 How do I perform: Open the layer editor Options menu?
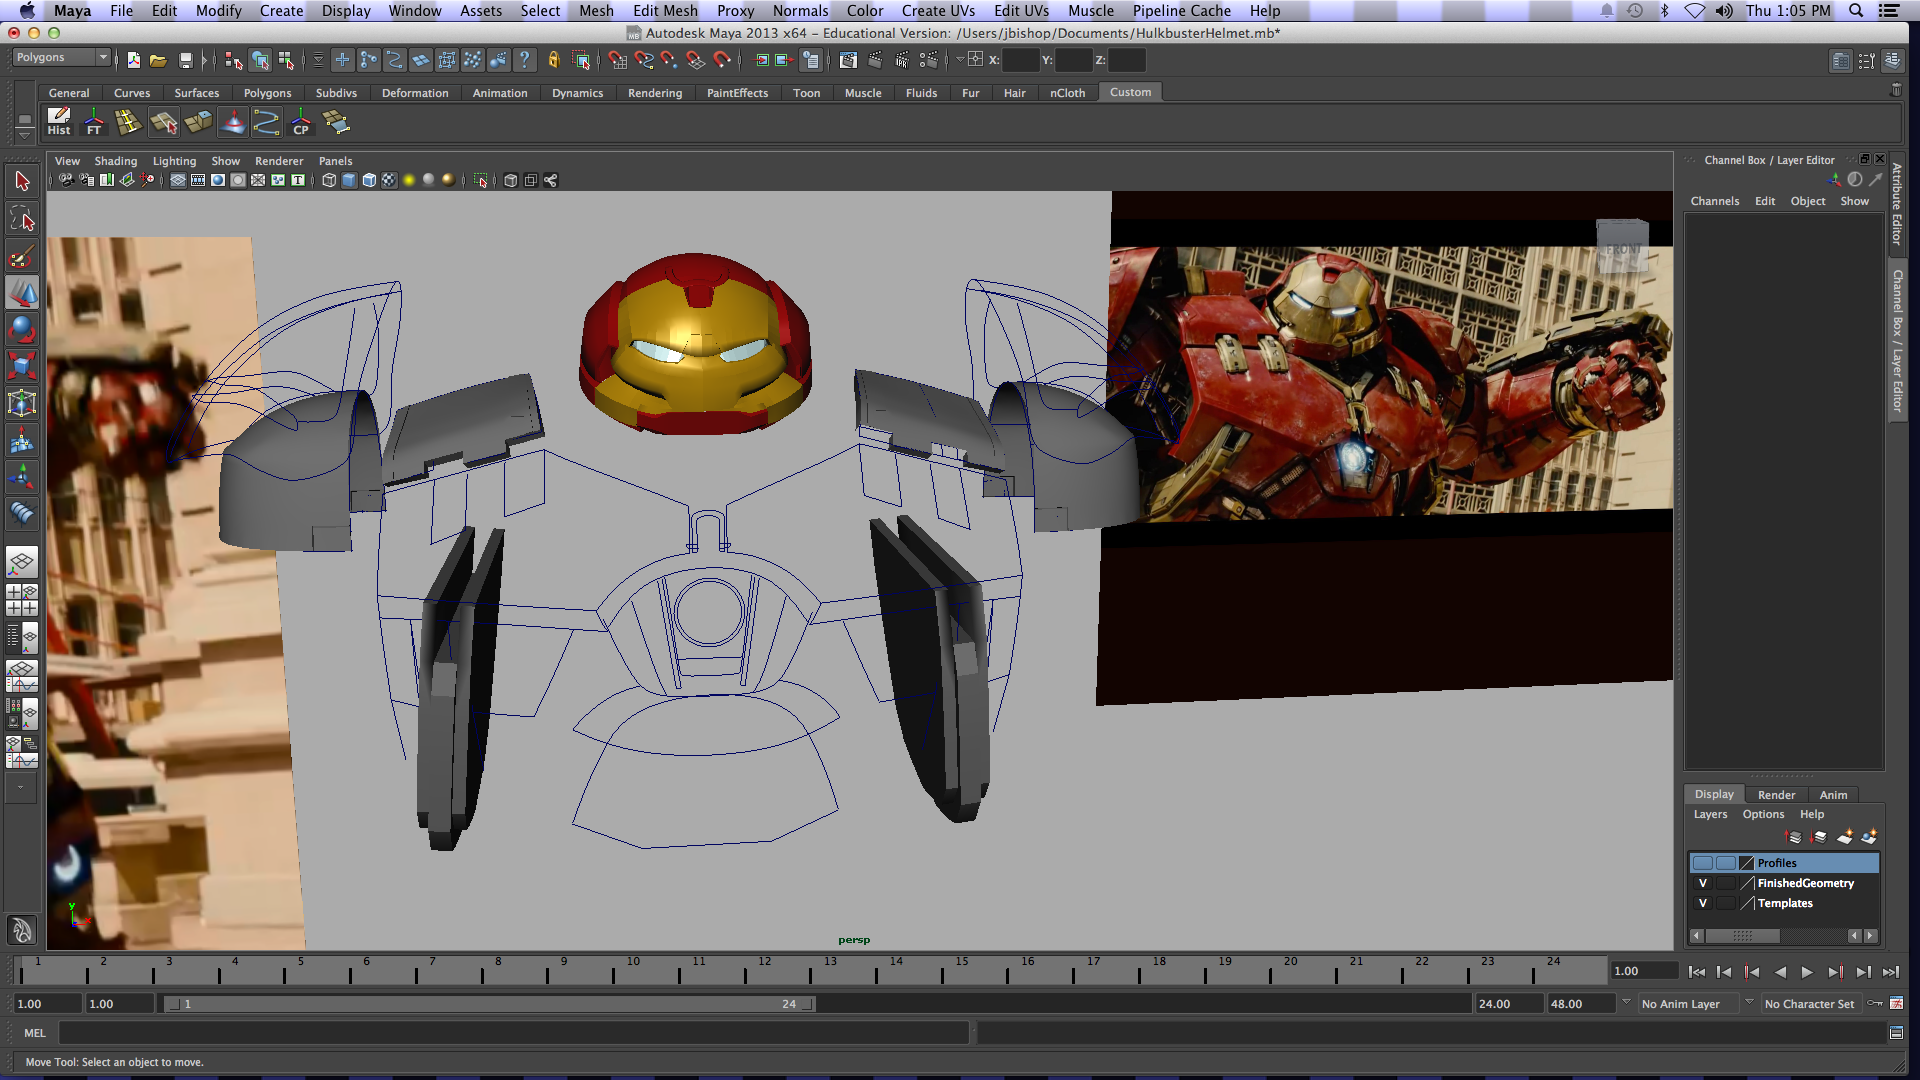1763,815
